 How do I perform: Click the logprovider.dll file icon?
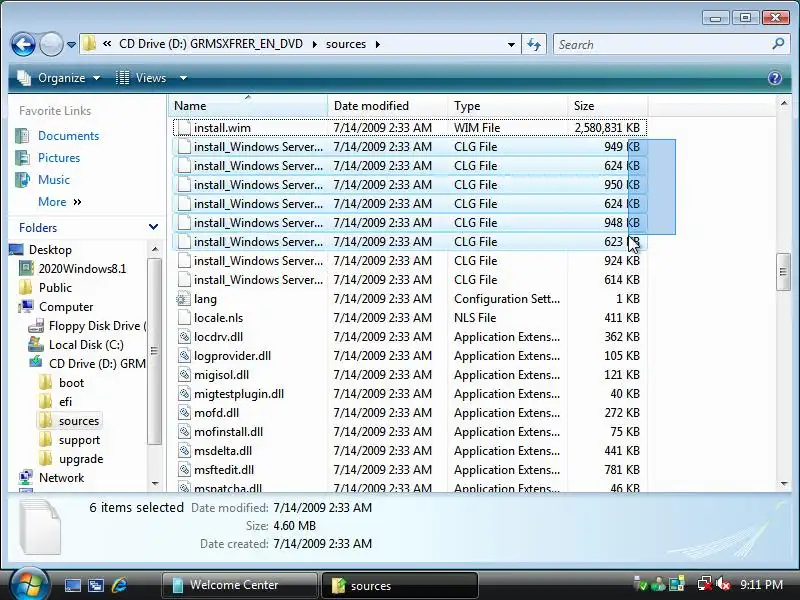tap(184, 356)
